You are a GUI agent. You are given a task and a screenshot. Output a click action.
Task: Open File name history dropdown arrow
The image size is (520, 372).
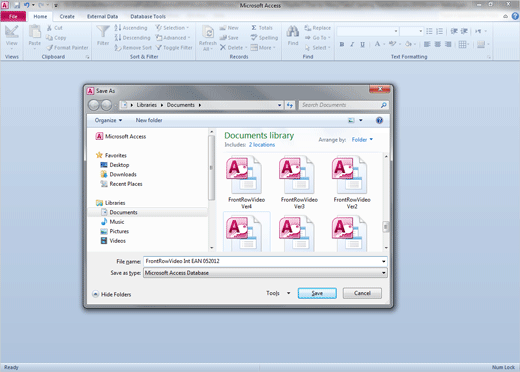pyautogui.click(x=384, y=261)
